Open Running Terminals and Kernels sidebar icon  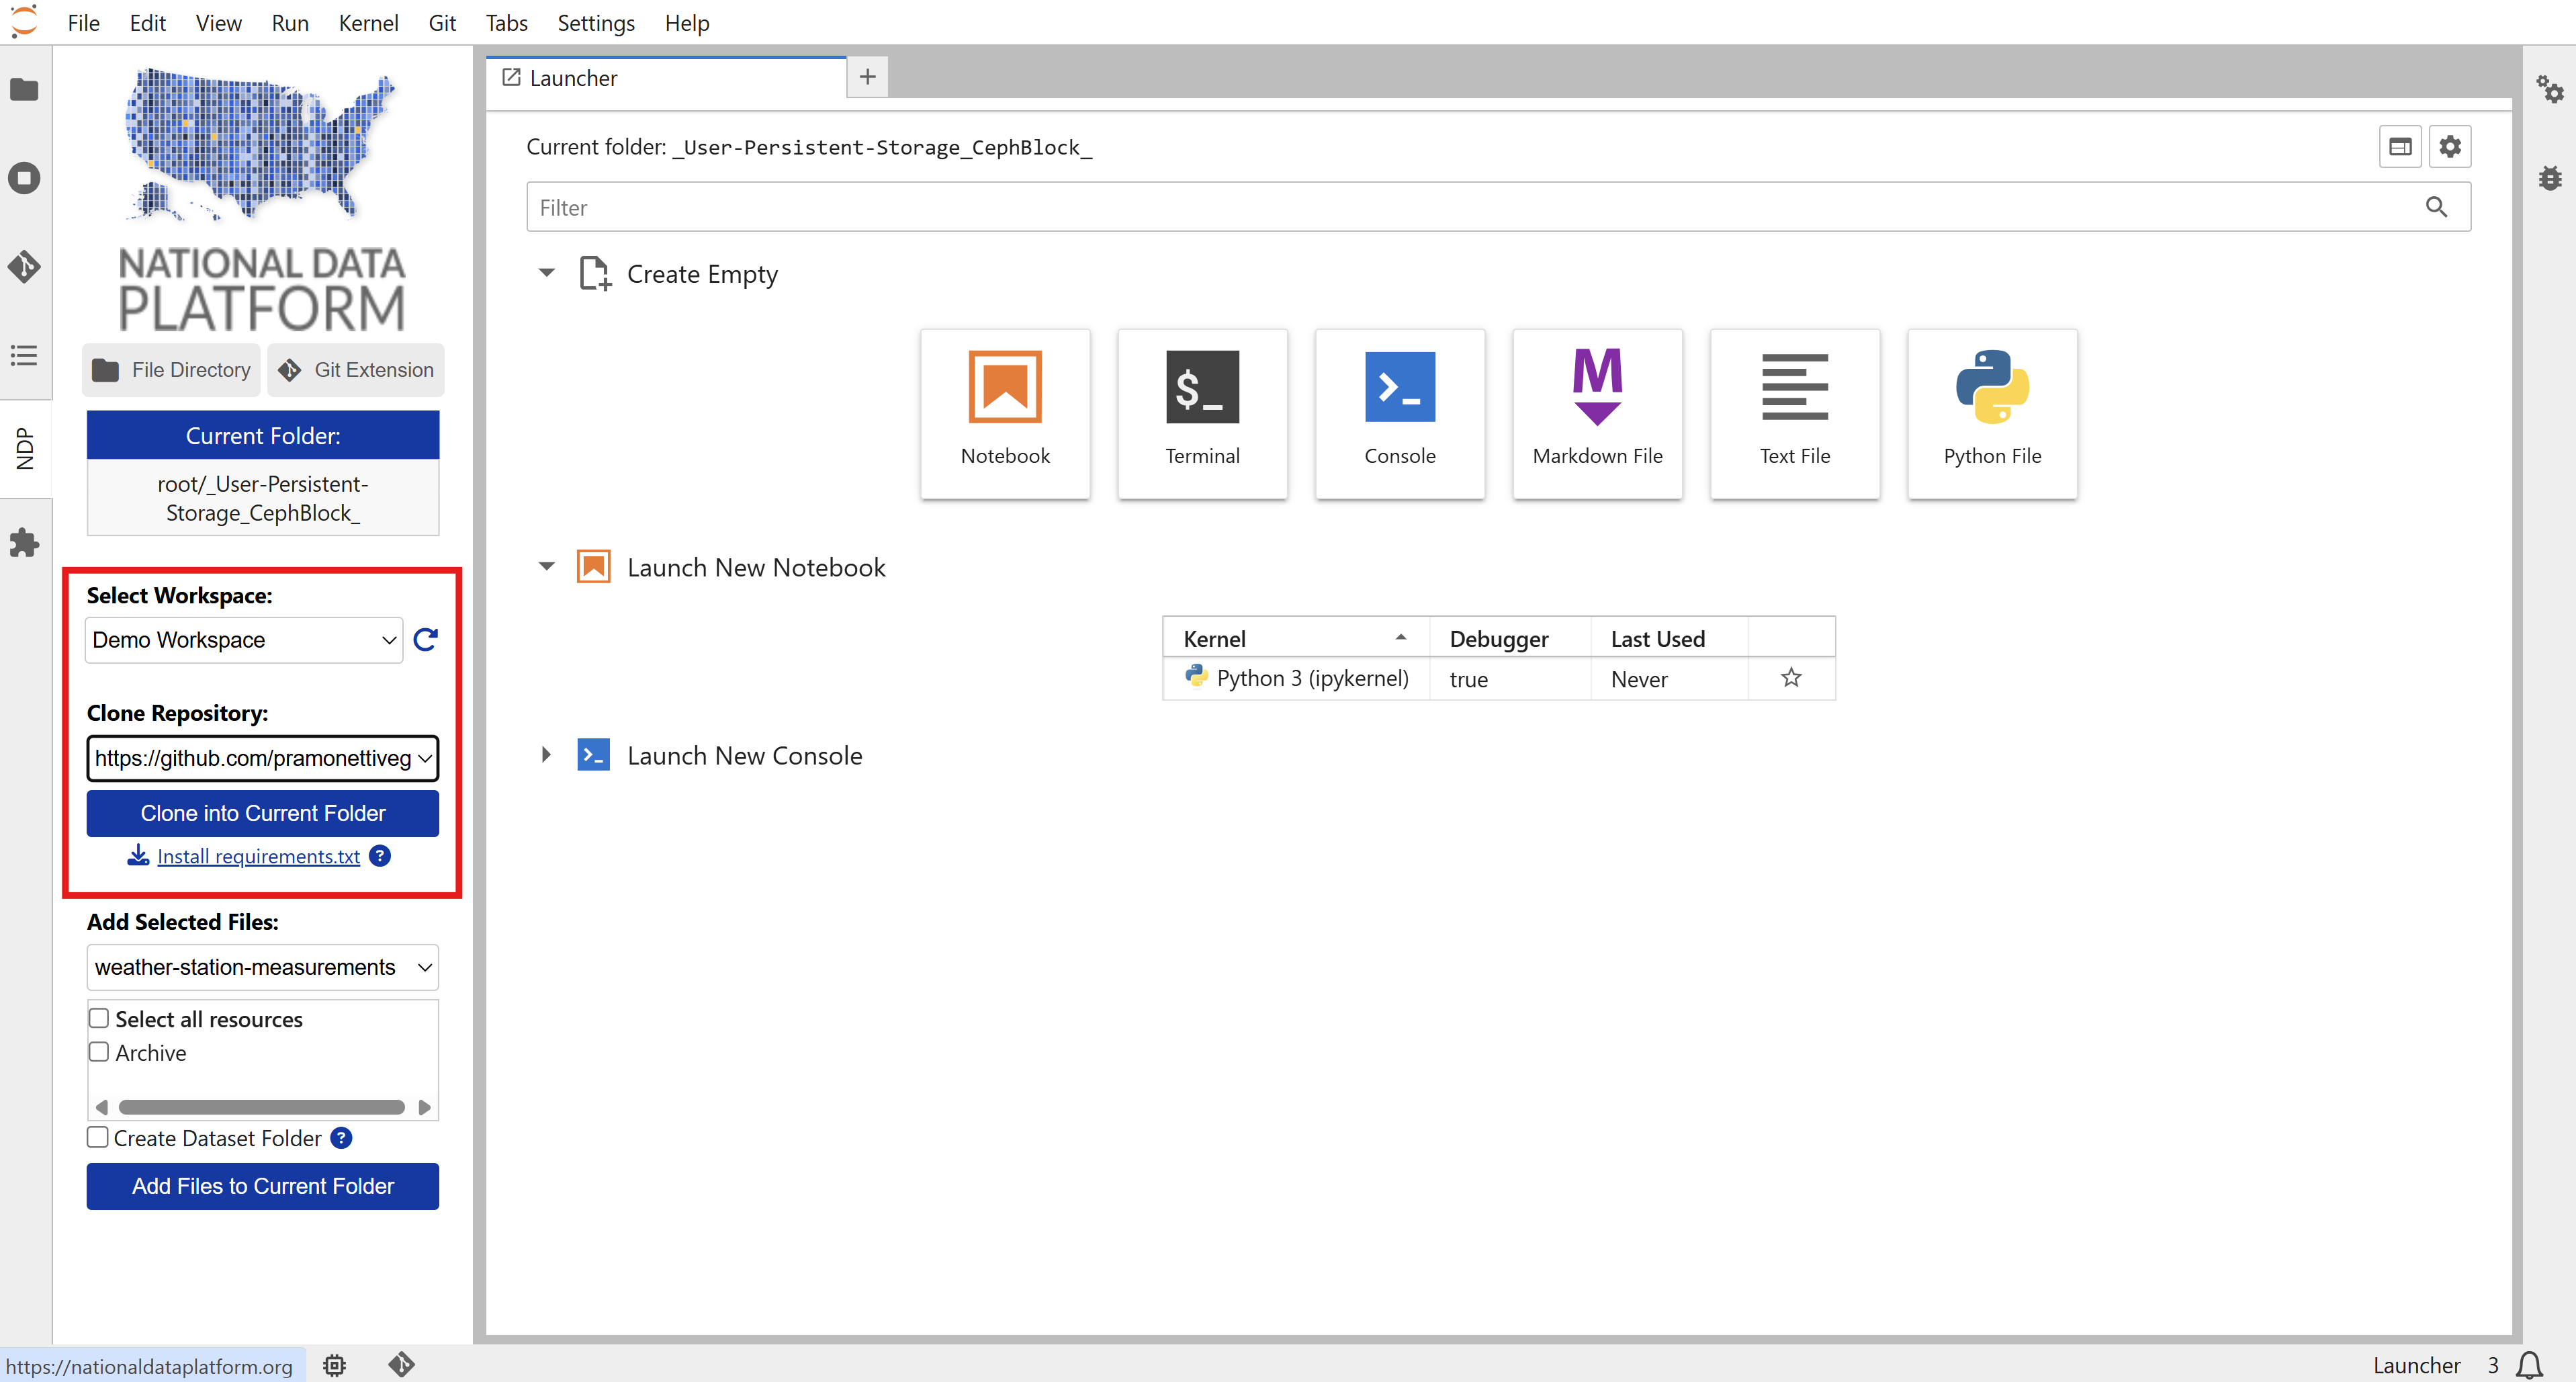tap(24, 178)
